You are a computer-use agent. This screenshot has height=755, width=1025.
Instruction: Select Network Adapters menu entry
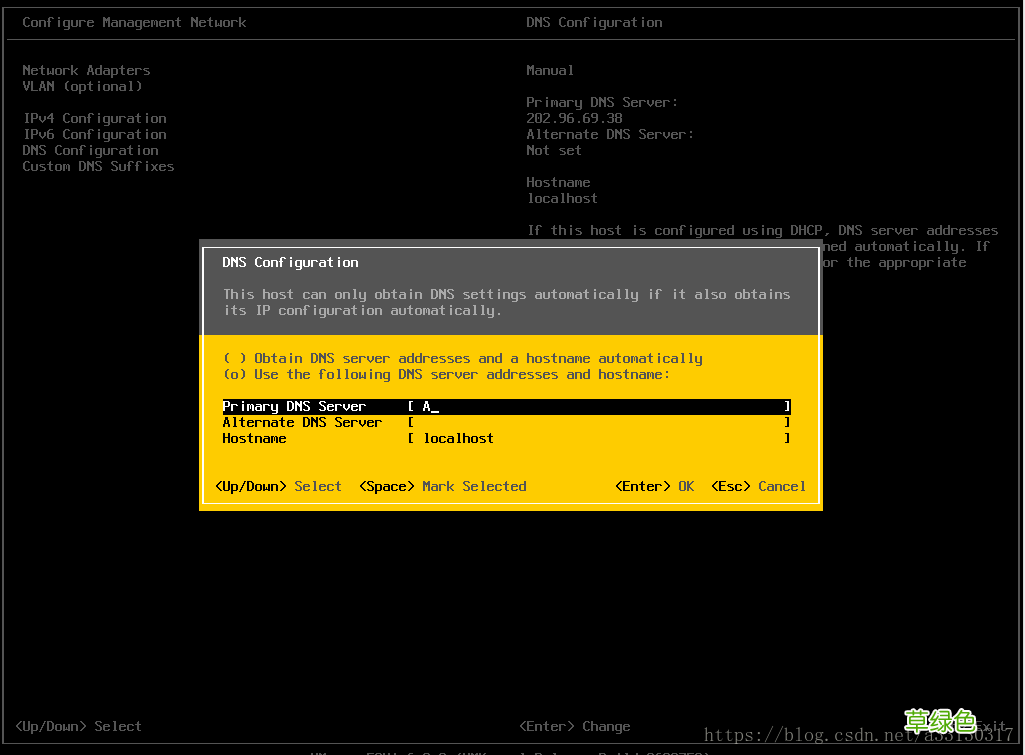[86, 70]
